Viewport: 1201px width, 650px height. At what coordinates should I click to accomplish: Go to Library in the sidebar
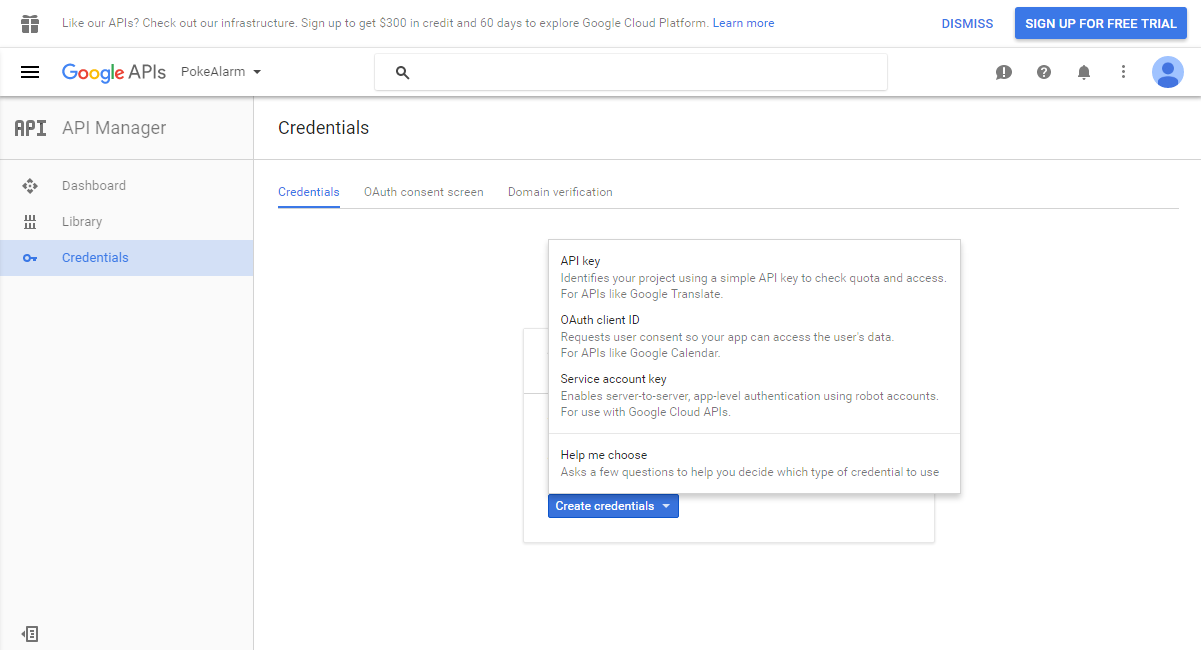point(126,222)
